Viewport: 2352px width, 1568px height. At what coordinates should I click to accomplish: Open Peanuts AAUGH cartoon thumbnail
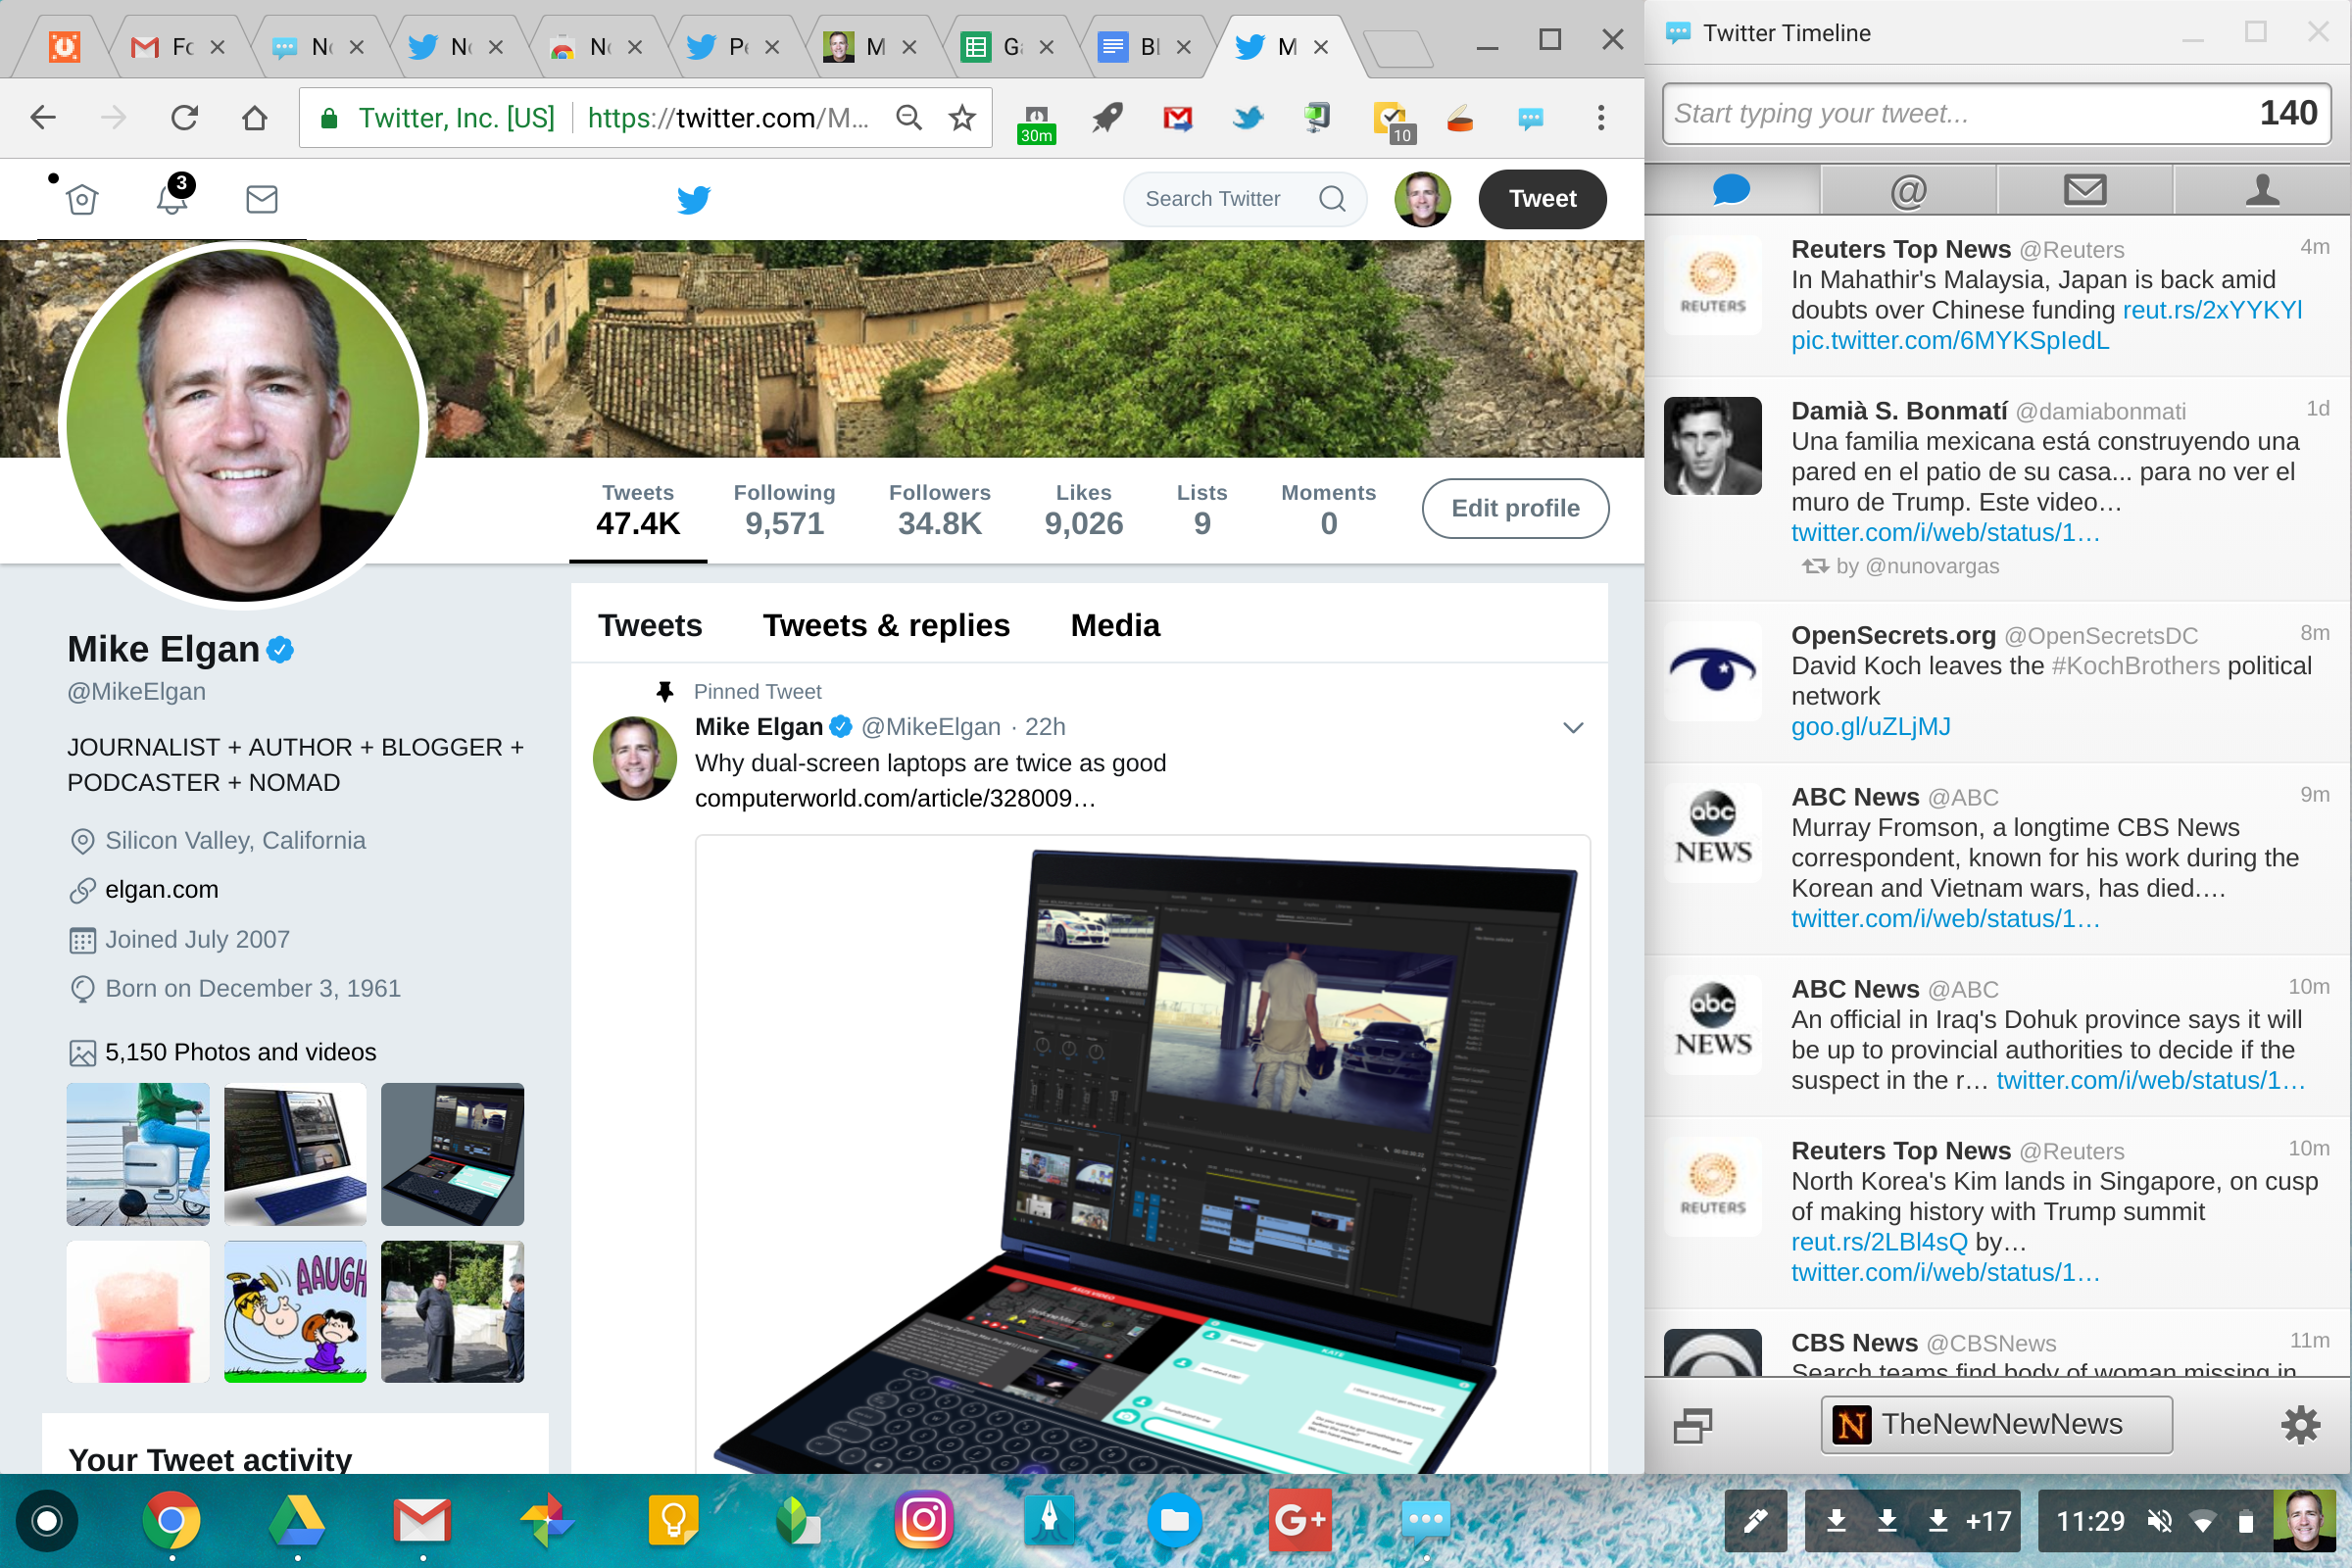coord(295,1311)
